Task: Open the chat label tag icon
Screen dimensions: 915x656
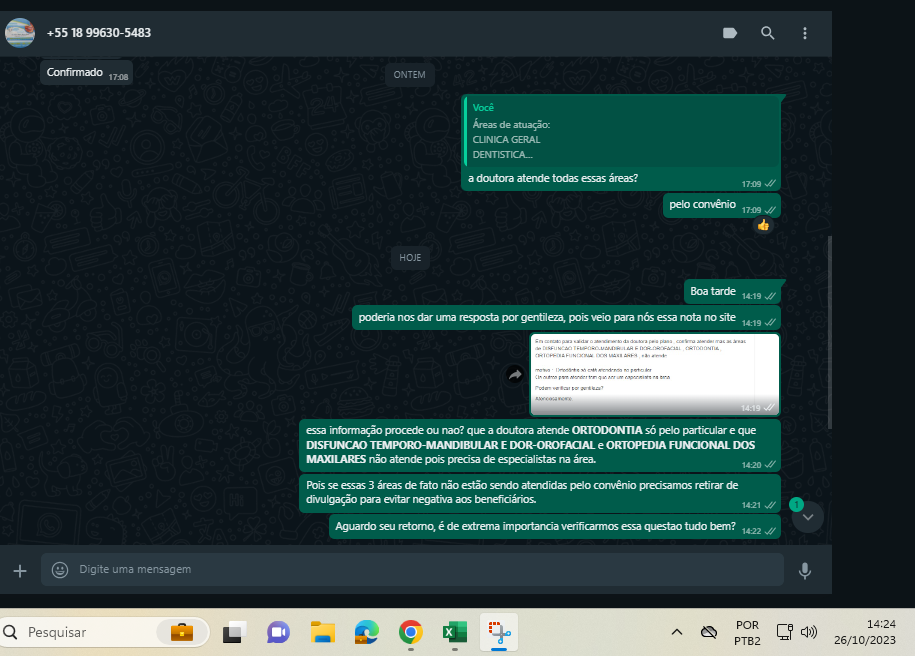Action: (729, 33)
